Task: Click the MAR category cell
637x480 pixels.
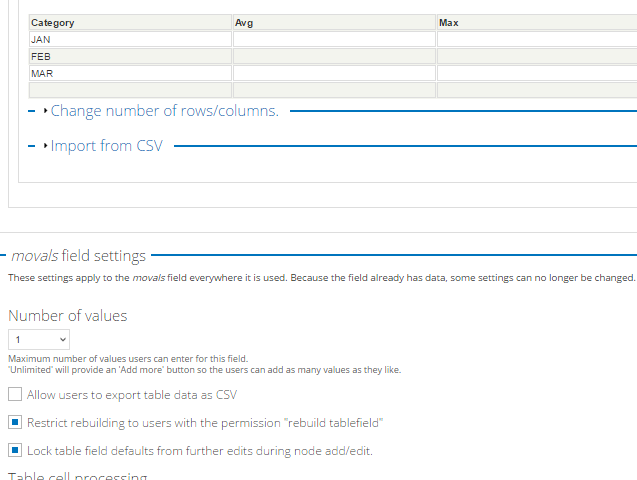Action: pyautogui.click(x=130, y=73)
